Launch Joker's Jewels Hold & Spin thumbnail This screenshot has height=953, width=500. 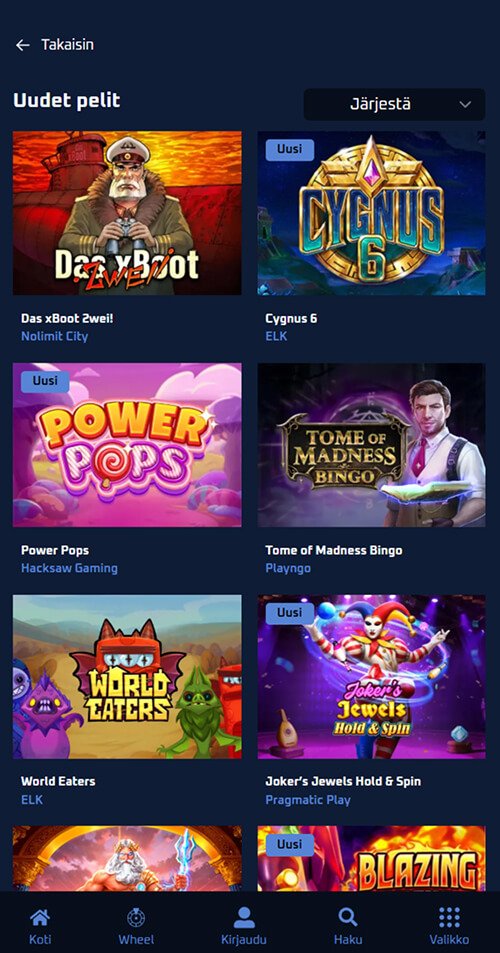(x=371, y=677)
